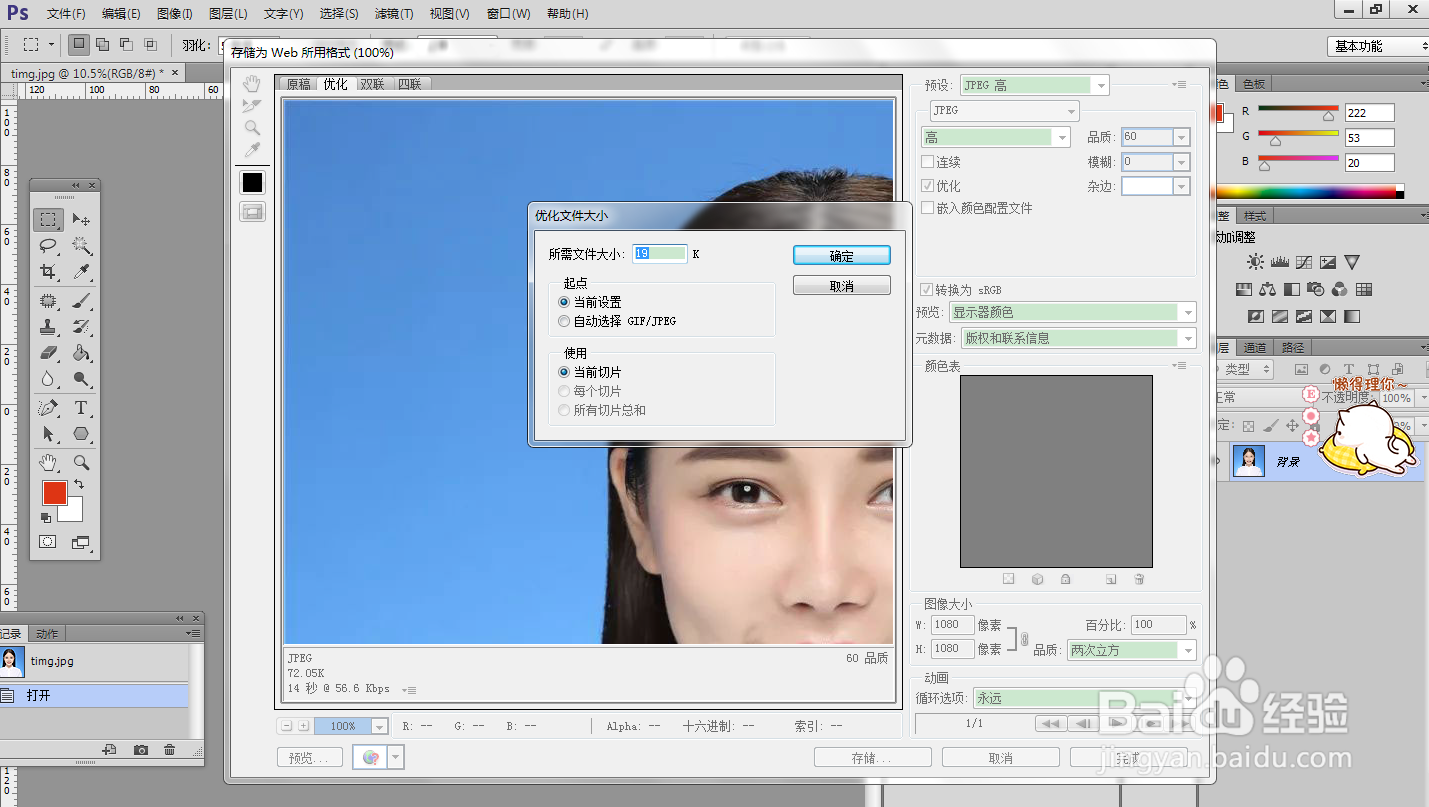Open the 图像(I) menu
This screenshot has width=1429, height=807.
pyautogui.click(x=174, y=14)
